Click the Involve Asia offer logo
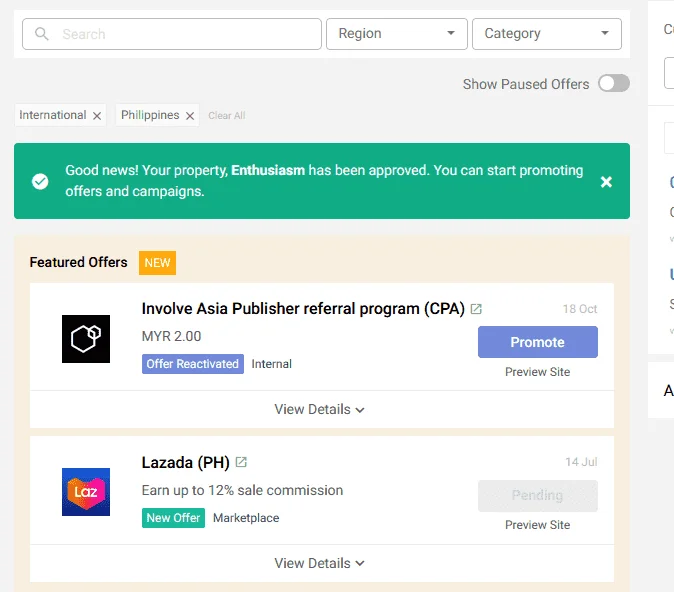Image resolution: width=674 pixels, height=592 pixels. pos(86,339)
